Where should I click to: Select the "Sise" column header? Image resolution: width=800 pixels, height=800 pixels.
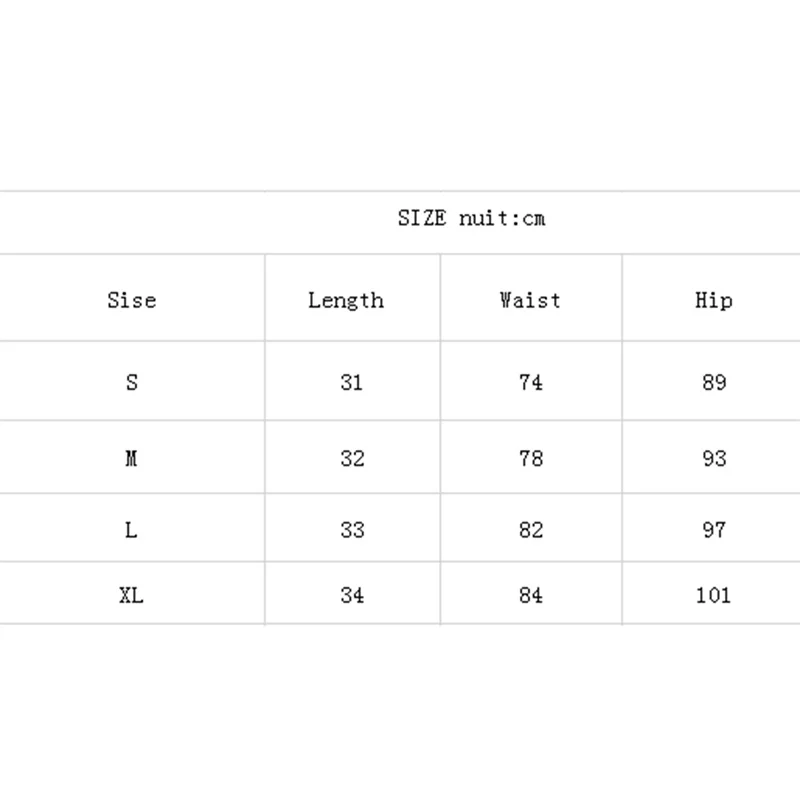132,300
